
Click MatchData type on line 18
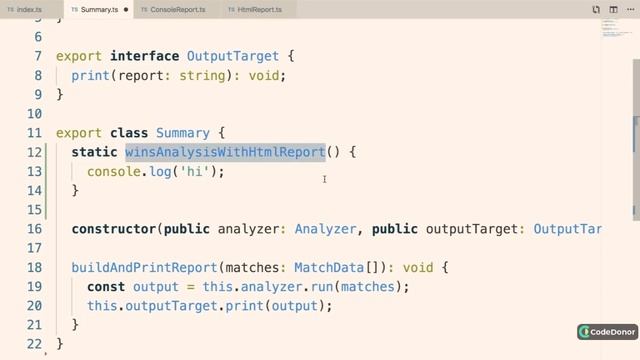pos(329,267)
